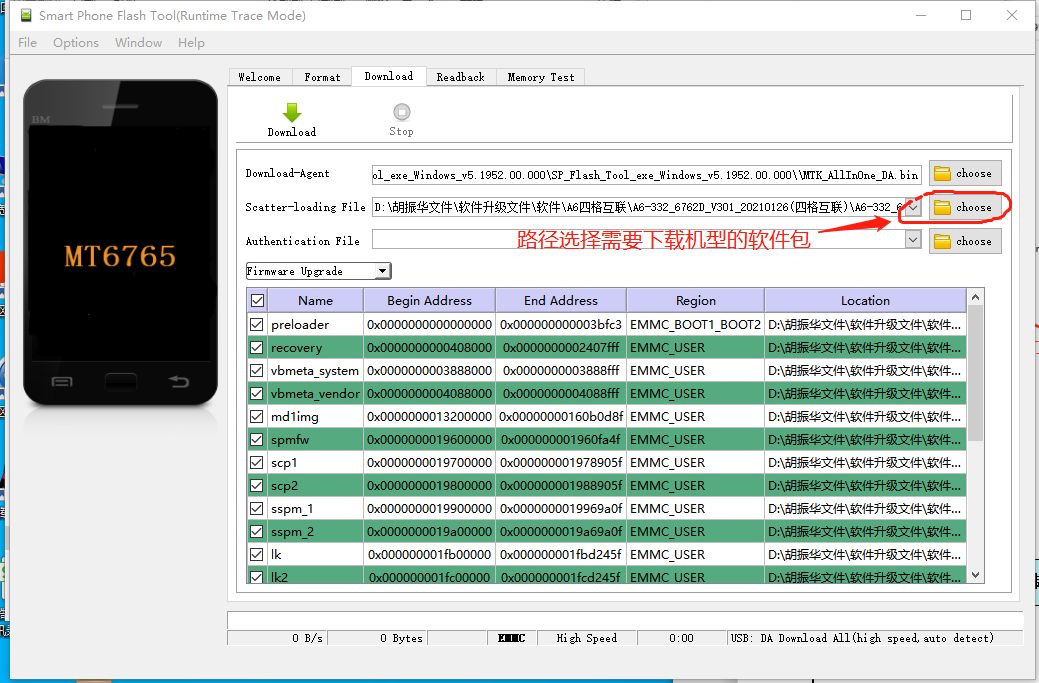Image resolution: width=1039 pixels, height=683 pixels.
Task: Click folder icon to choose Download-Agent
Action: point(942,174)
